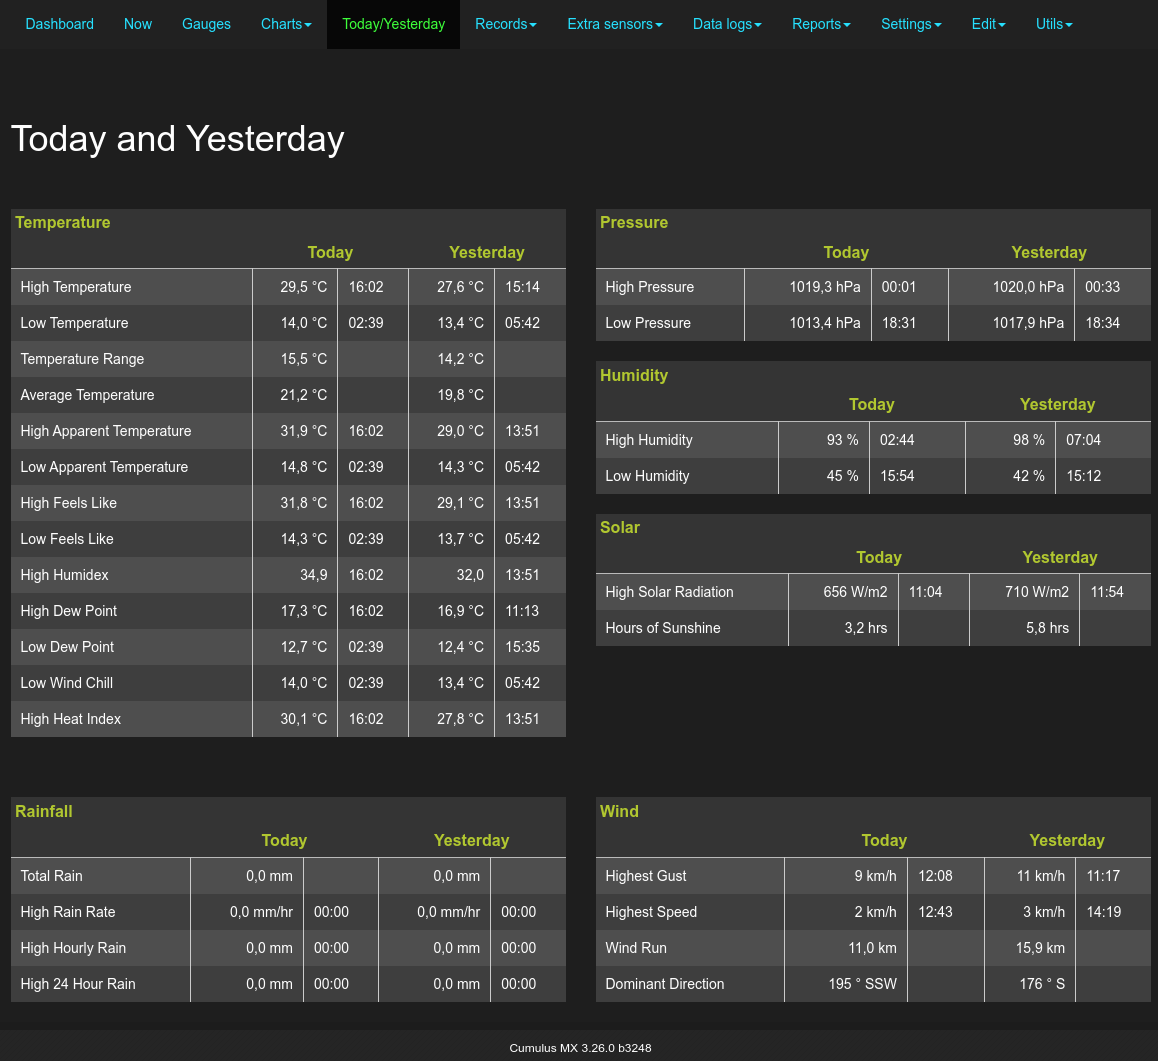The image size is (1158, 1061).
Task: Click the Cumulus MX version footer text
Action: click(580, 1048)
